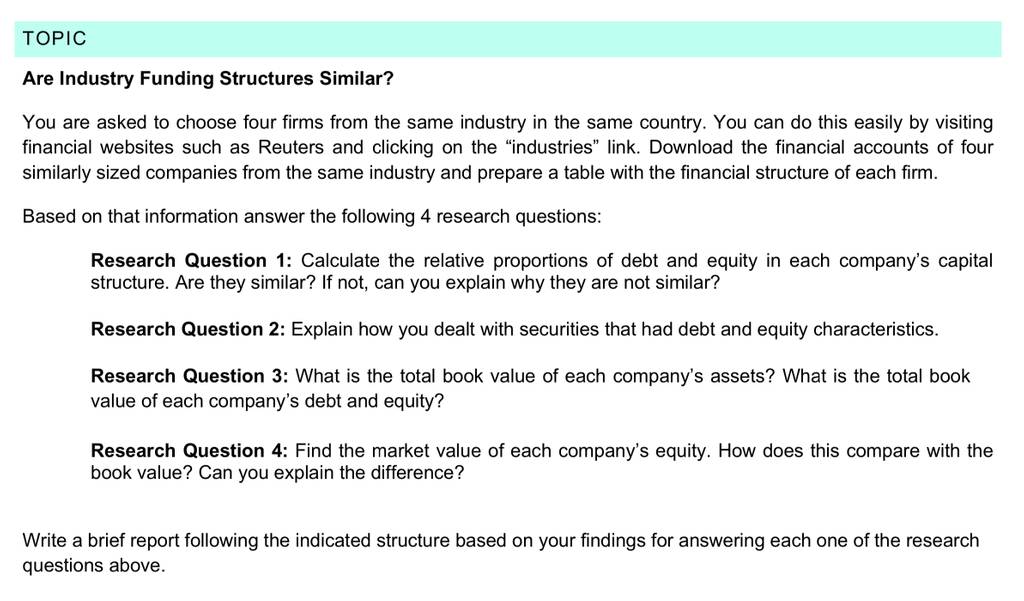Click the Research Question 1 label
Screen dimensions: 1024x601
191,261
